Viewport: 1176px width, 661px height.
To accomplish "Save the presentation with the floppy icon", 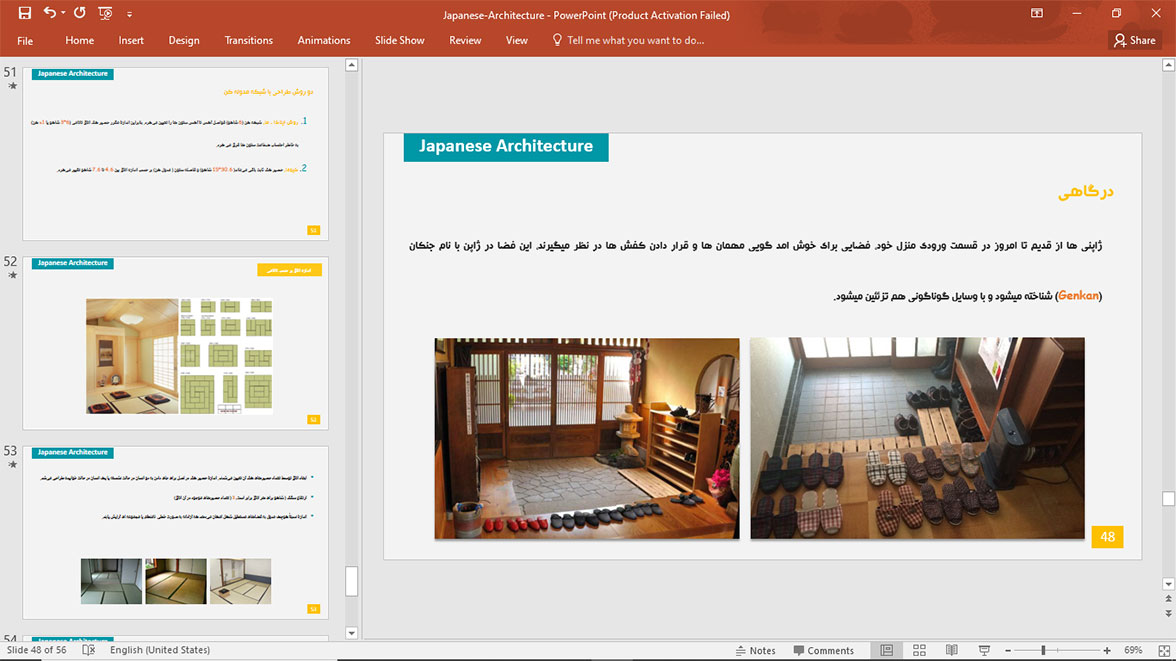I will tap(25, 13).
